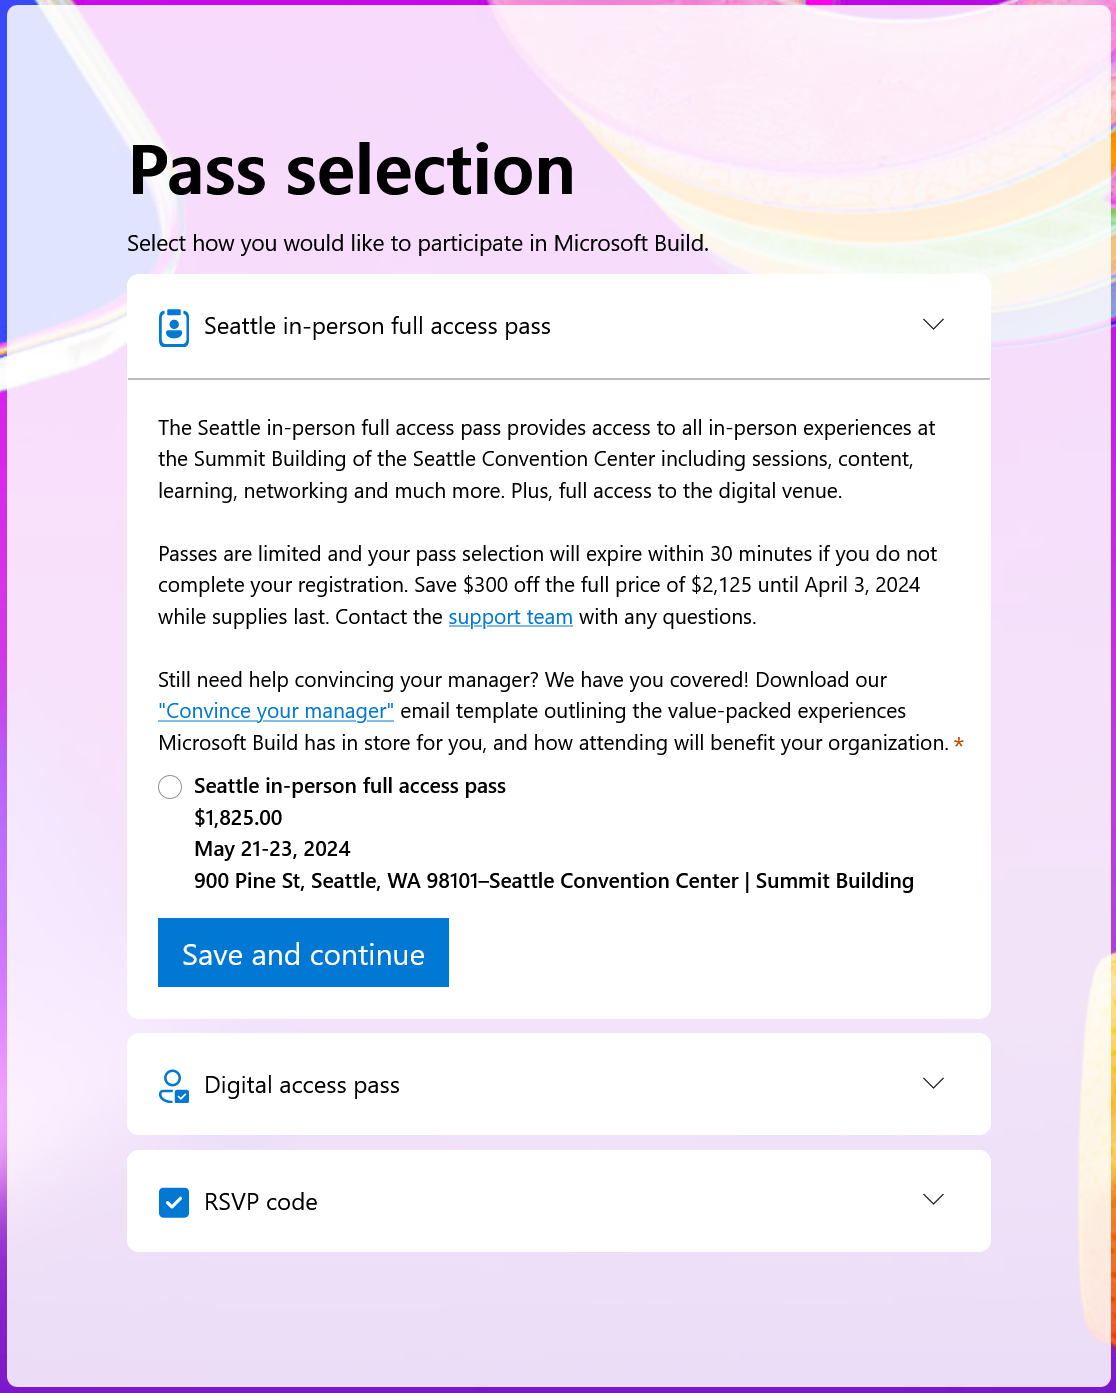Image resolution: width=1116 pixels, height=1393 pixels.
Task: Click the $1,825.00 price text
Action: coord(238,818)
